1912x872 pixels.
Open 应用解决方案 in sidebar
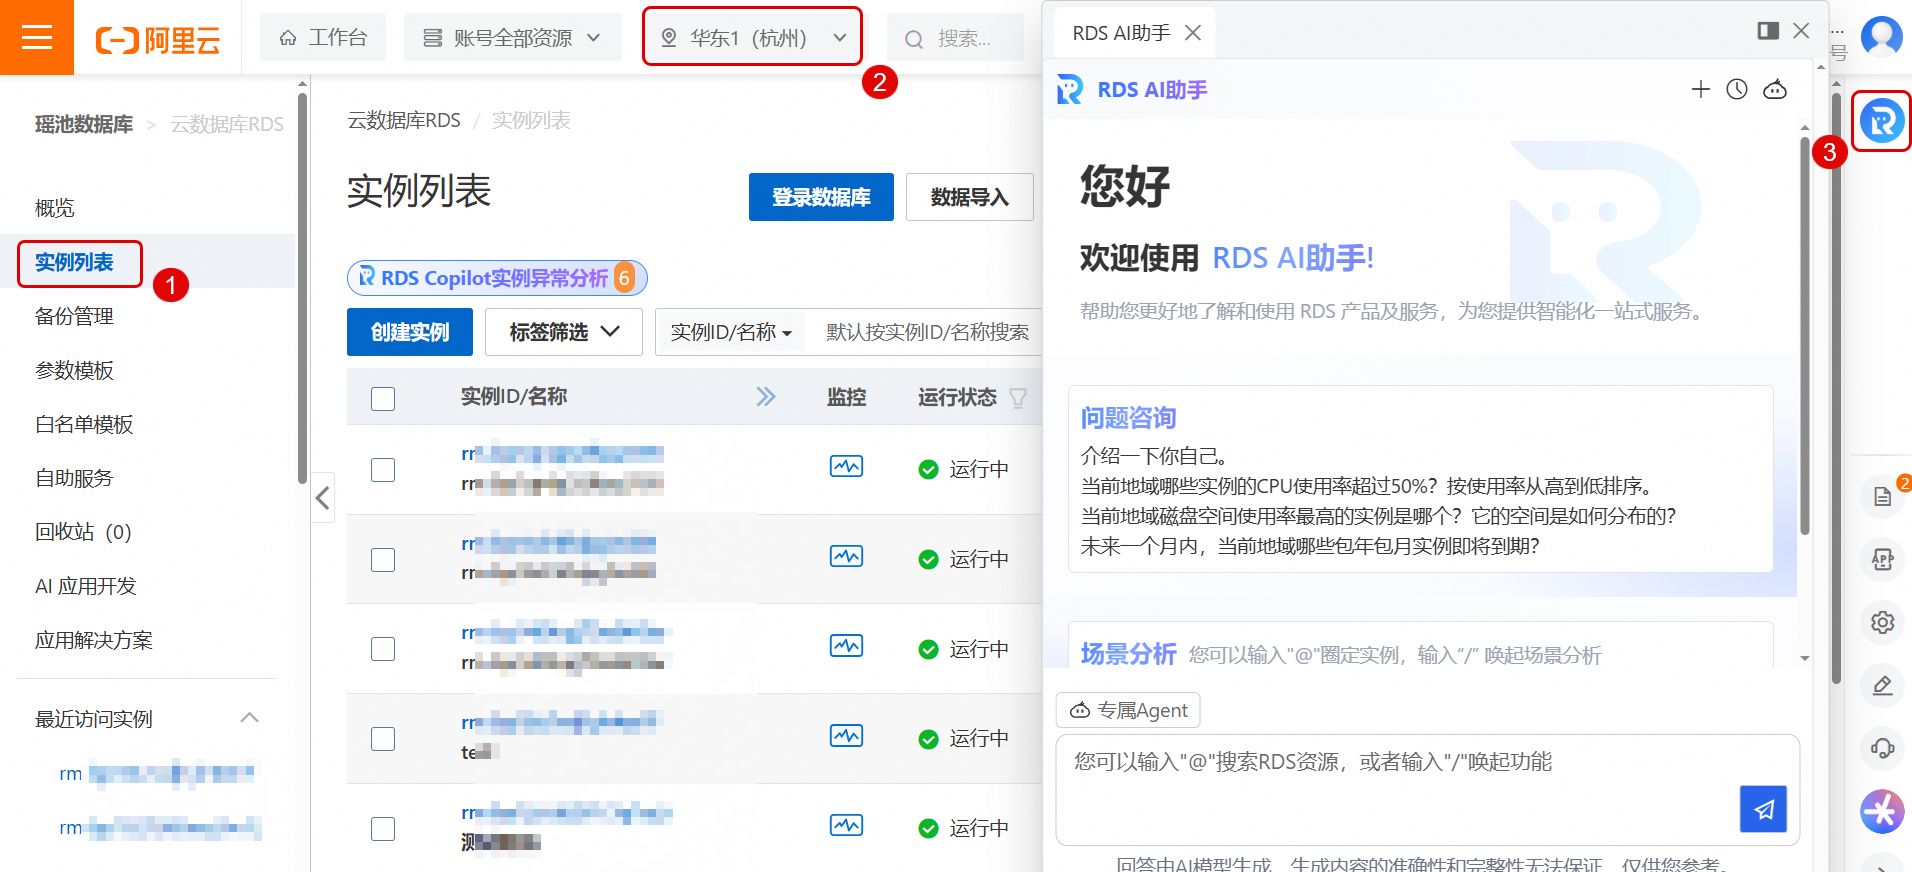point(94,640)
